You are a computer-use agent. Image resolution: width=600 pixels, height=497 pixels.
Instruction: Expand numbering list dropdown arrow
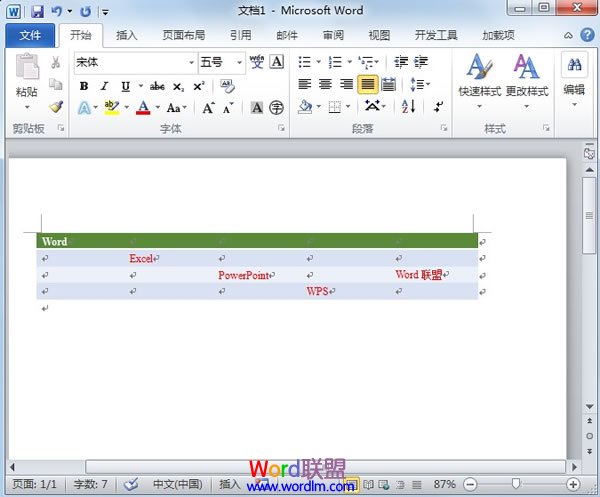click(349, 62)
